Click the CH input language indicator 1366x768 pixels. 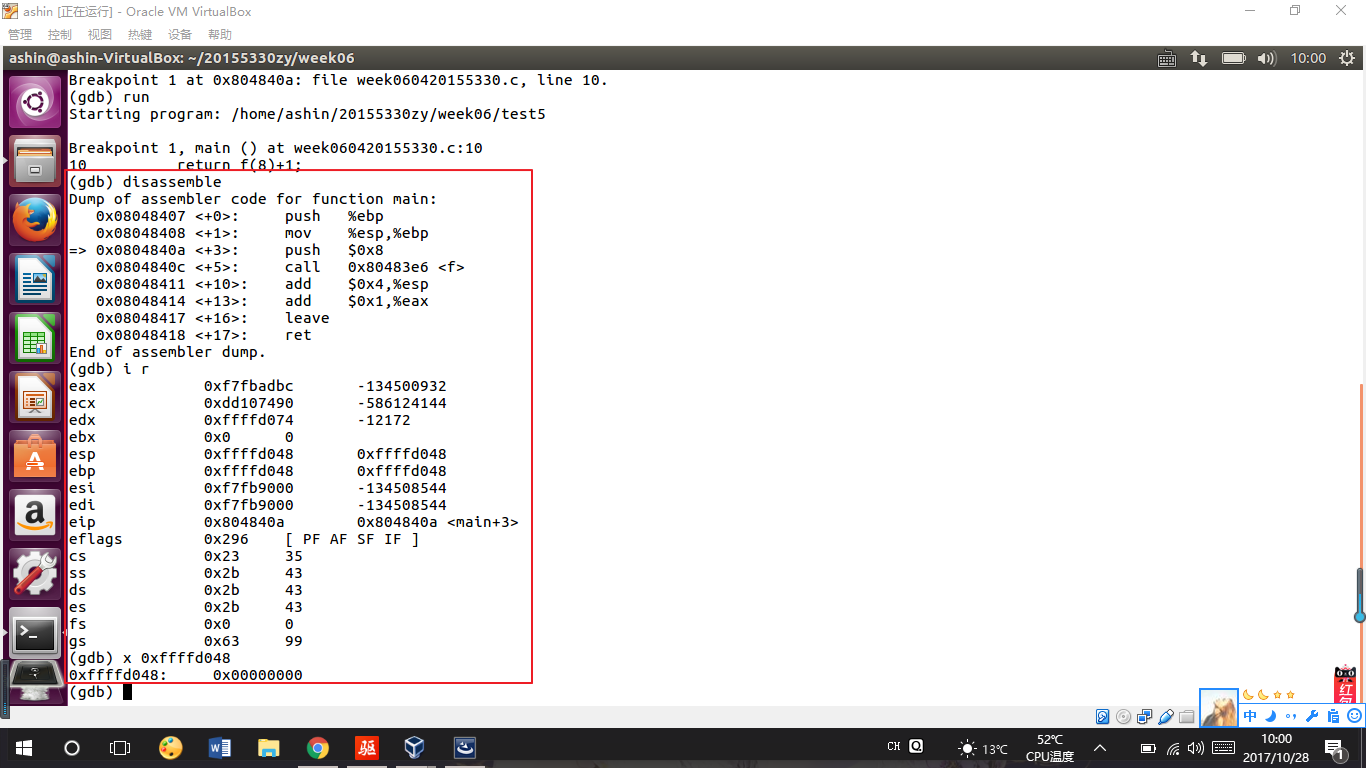(x=894, y=747)
